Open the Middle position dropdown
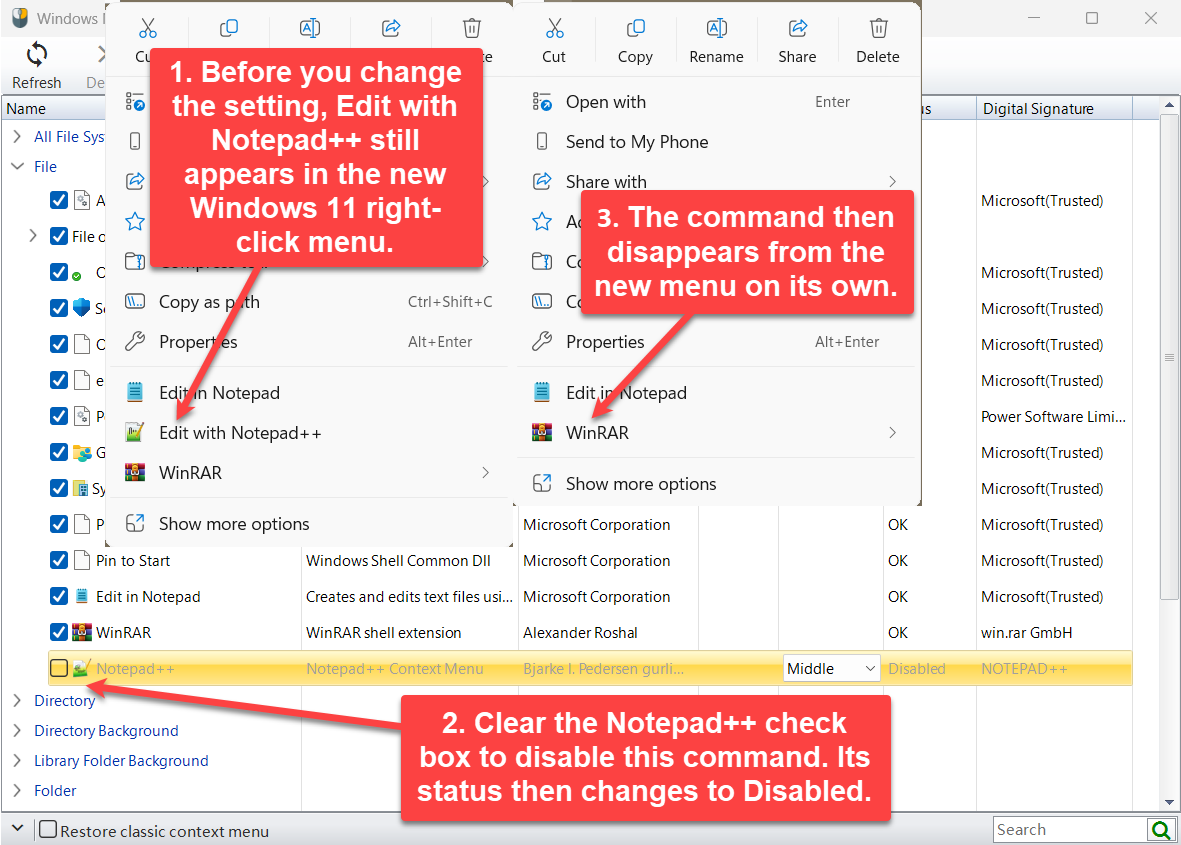Viewport: 1181px width, 845px height. pos(832,669)
